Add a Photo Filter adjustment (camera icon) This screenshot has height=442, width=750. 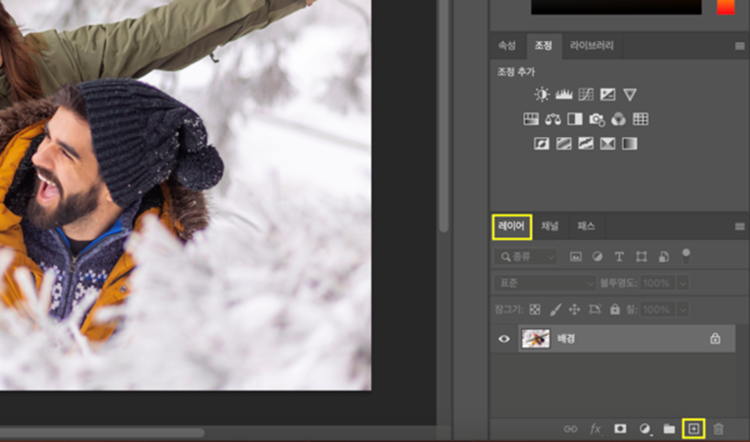tap(597, 119)
